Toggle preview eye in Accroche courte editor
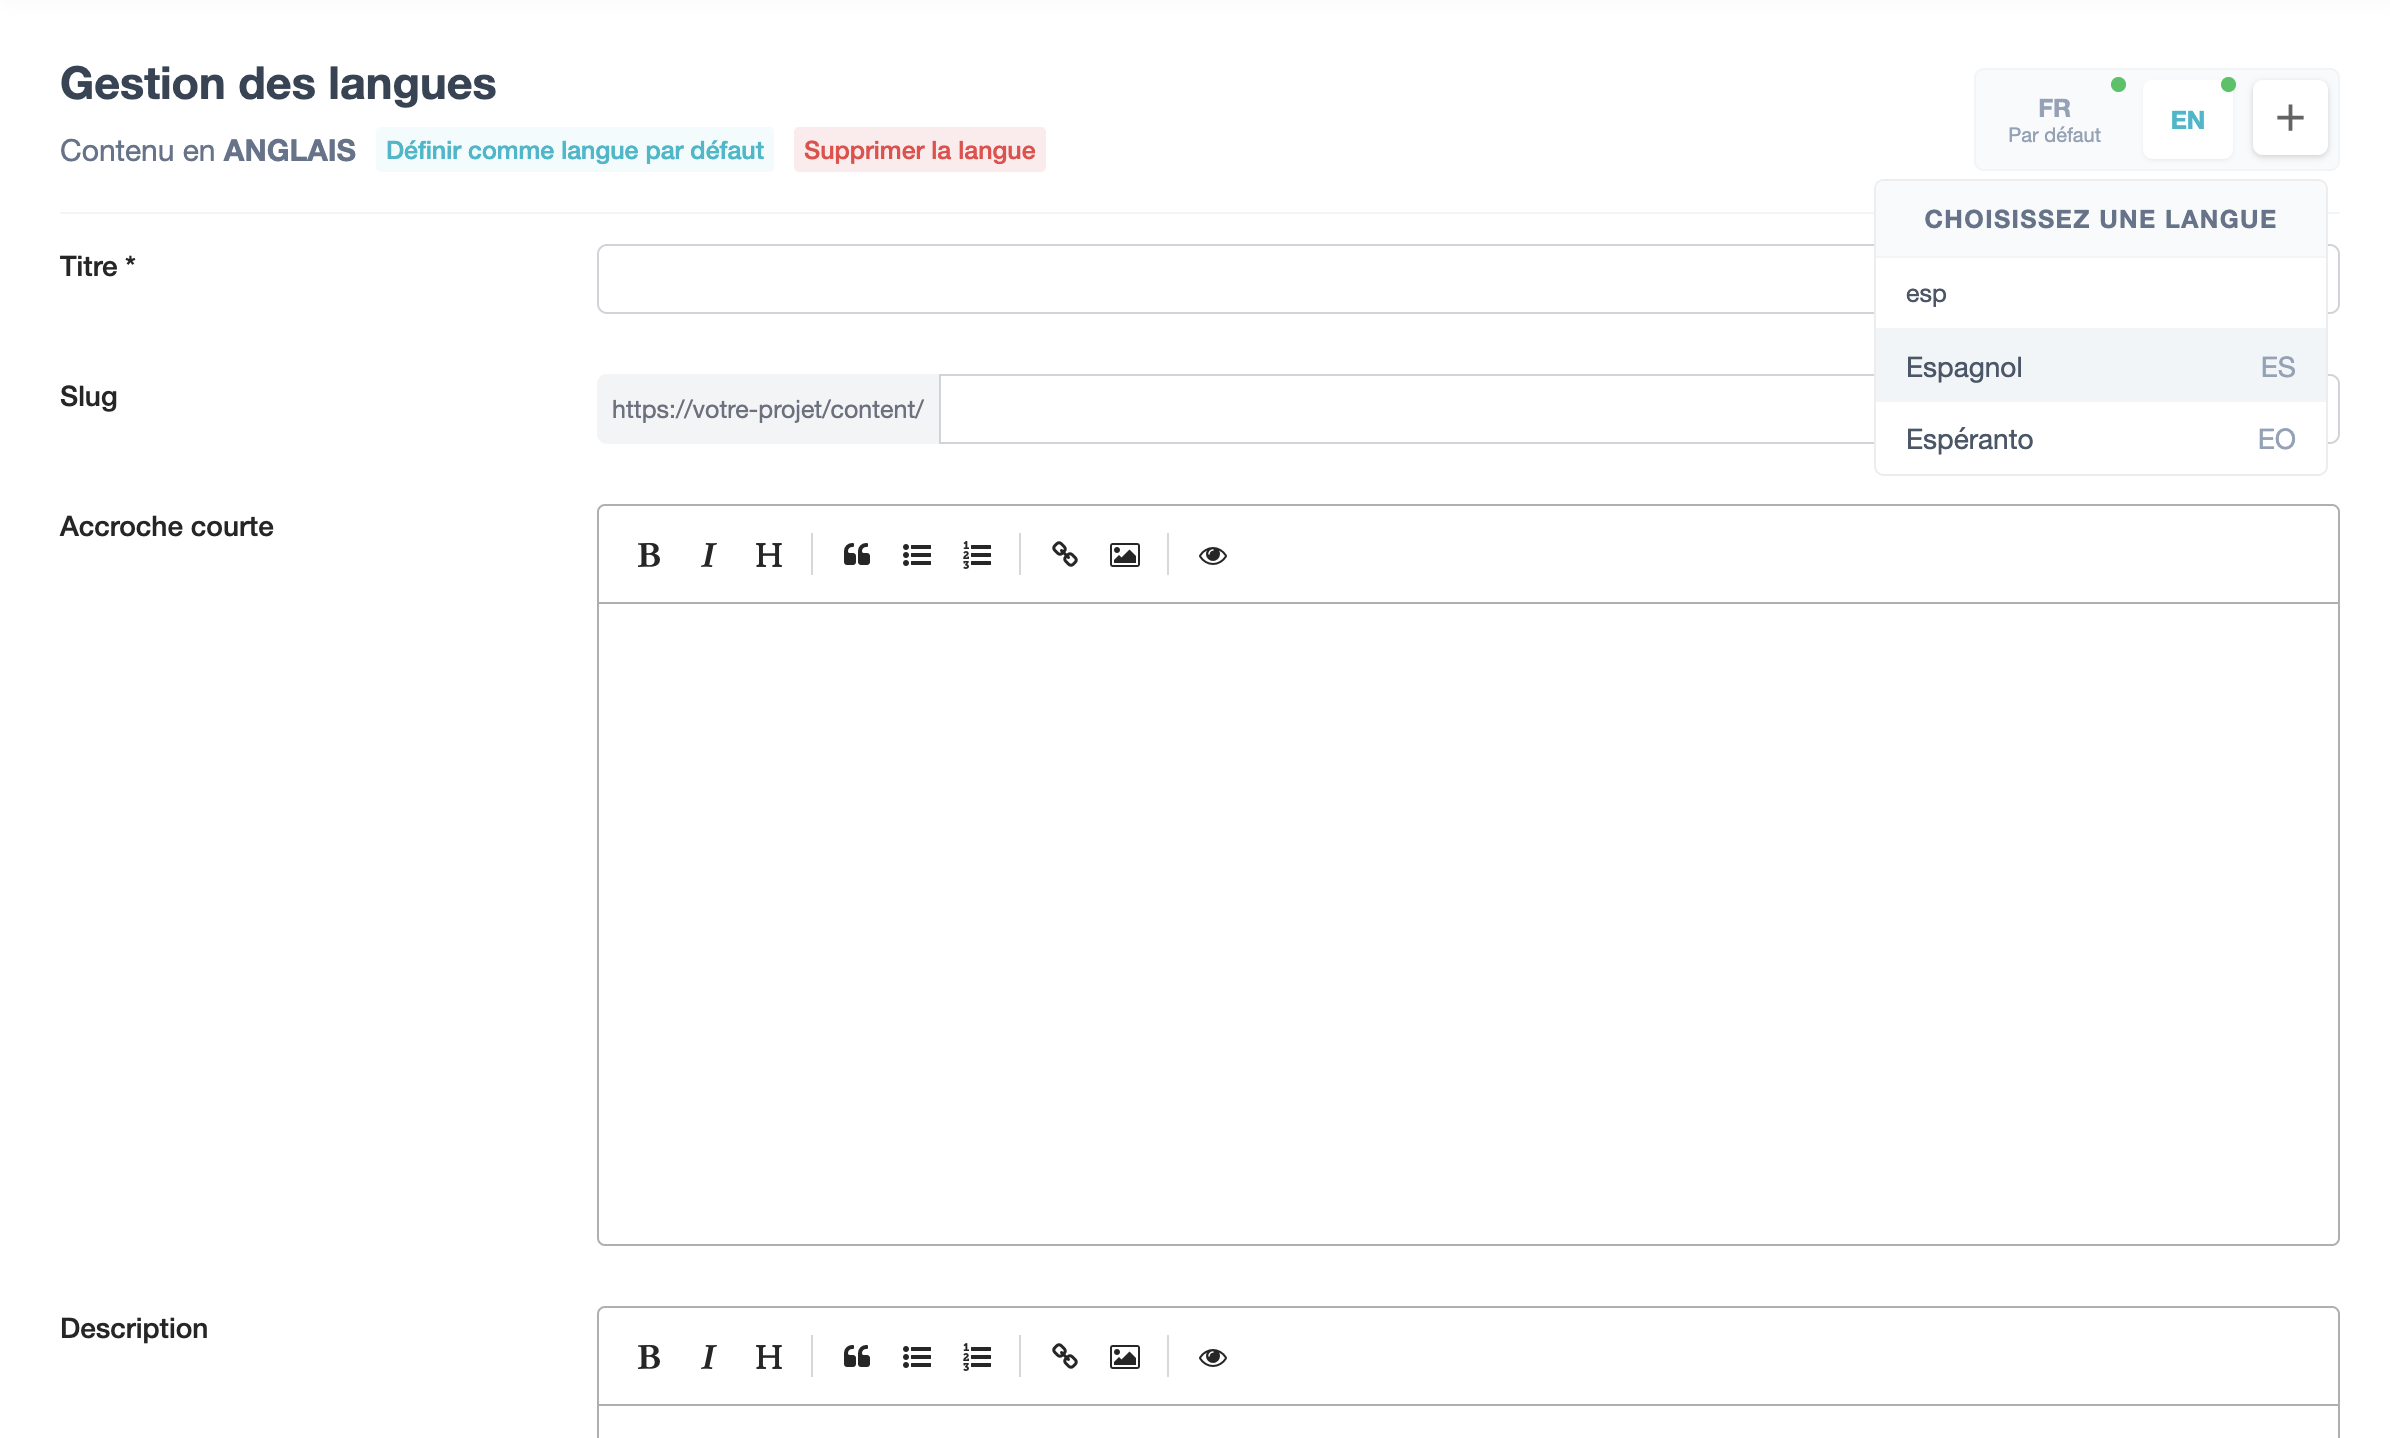The image size is (2390, 1438). point(1212,555)
